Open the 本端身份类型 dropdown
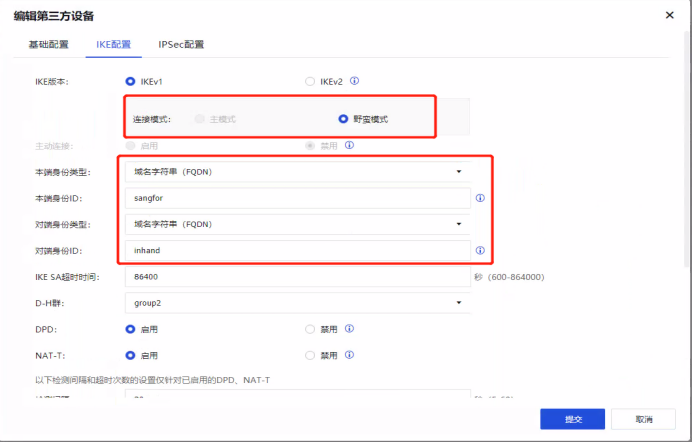Image resolution: width=693 pixels, height=442 pixels. 297,172
